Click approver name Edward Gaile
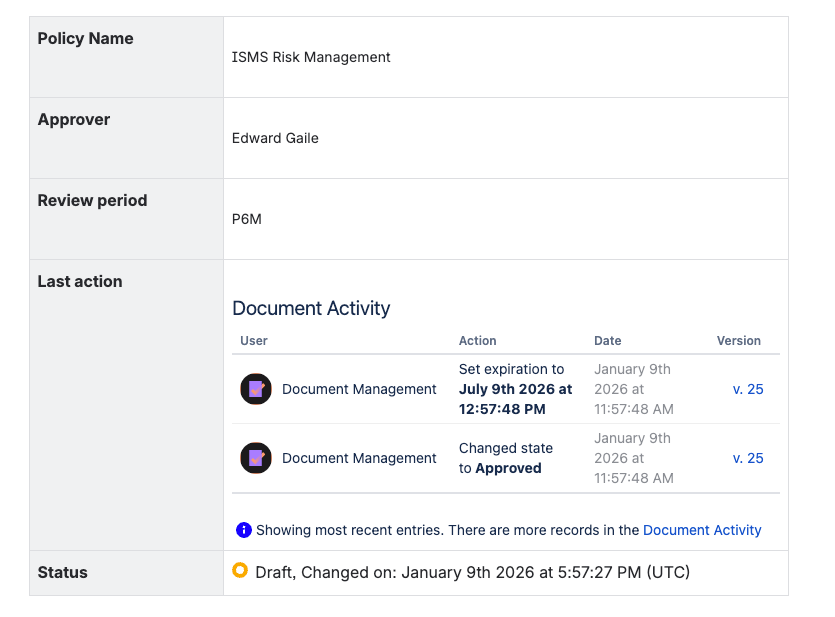This screenshot has height=617, width=835. pos(275,138)
